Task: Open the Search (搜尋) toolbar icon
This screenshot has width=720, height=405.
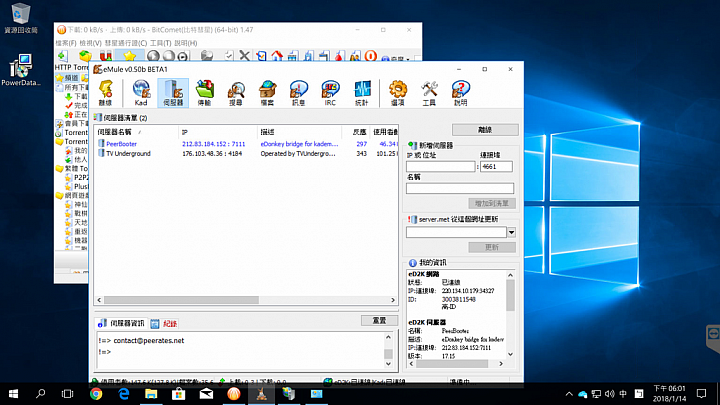Action: click(236, 93)
